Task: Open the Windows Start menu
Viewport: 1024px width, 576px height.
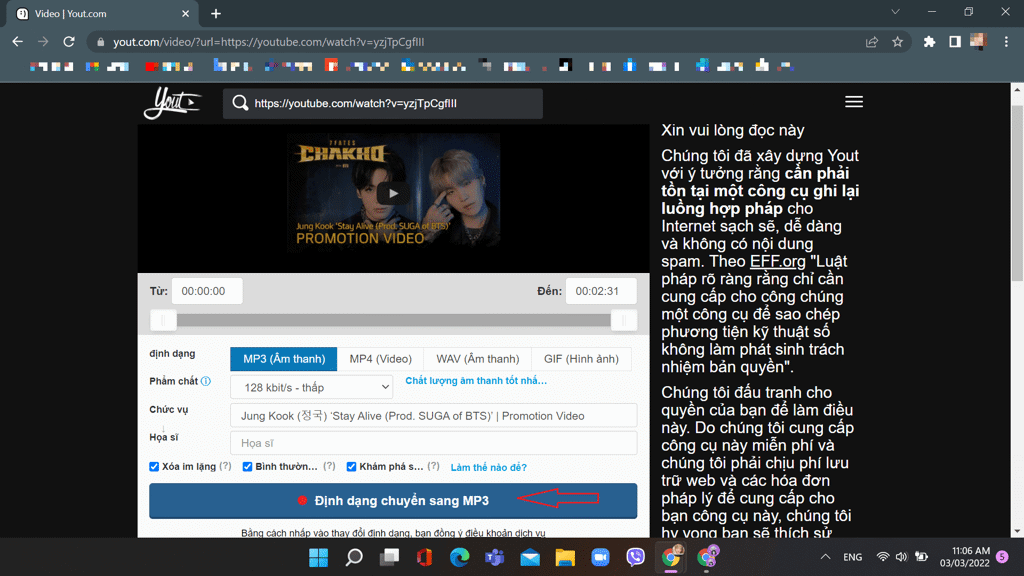Action: pos(319,558)
